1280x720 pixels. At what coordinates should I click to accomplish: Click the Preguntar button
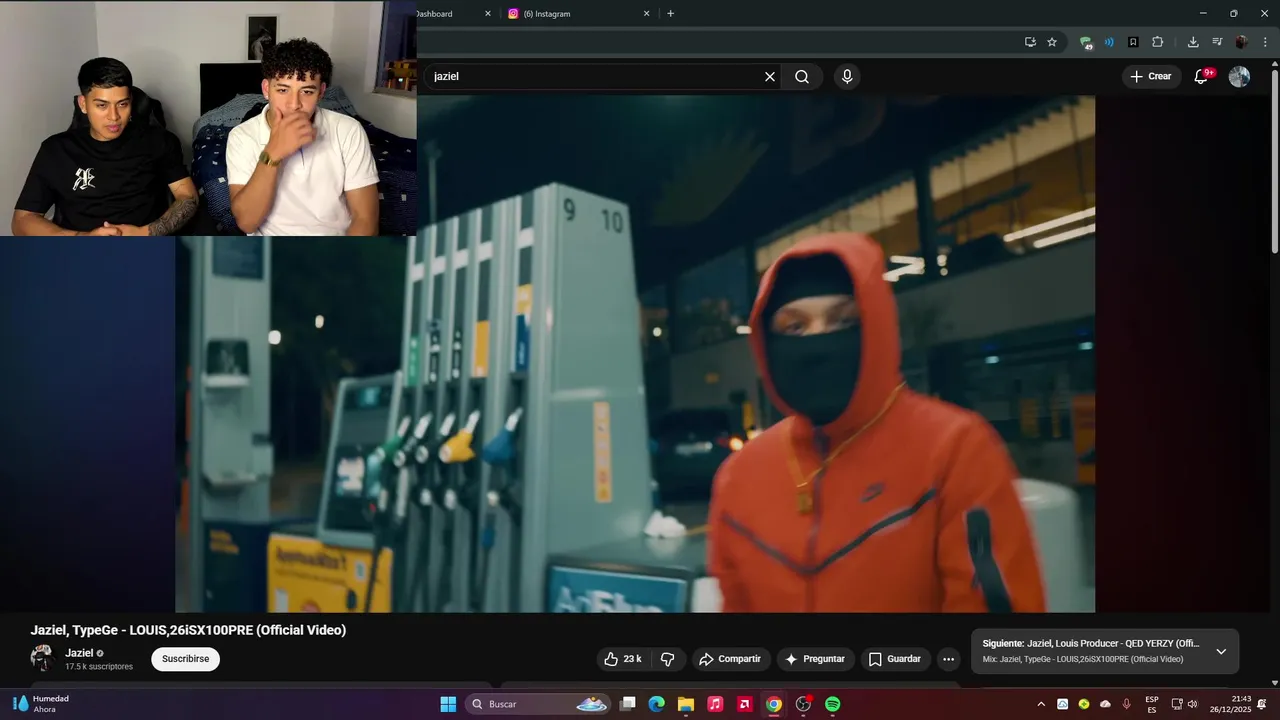tap(815, 659)
